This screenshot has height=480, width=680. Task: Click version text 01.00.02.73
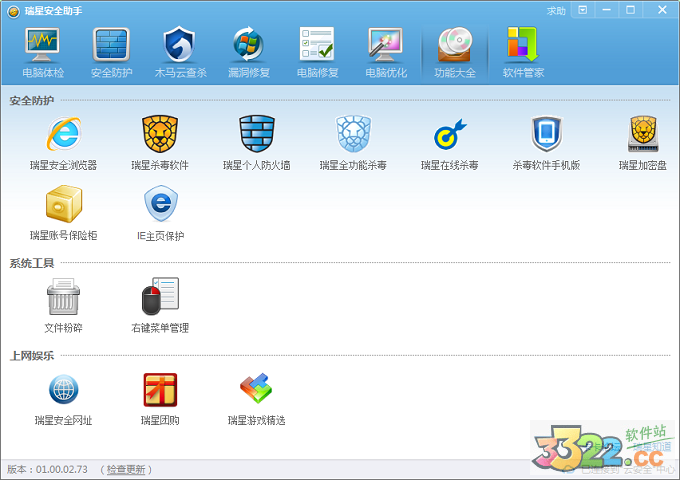(62, 469)
